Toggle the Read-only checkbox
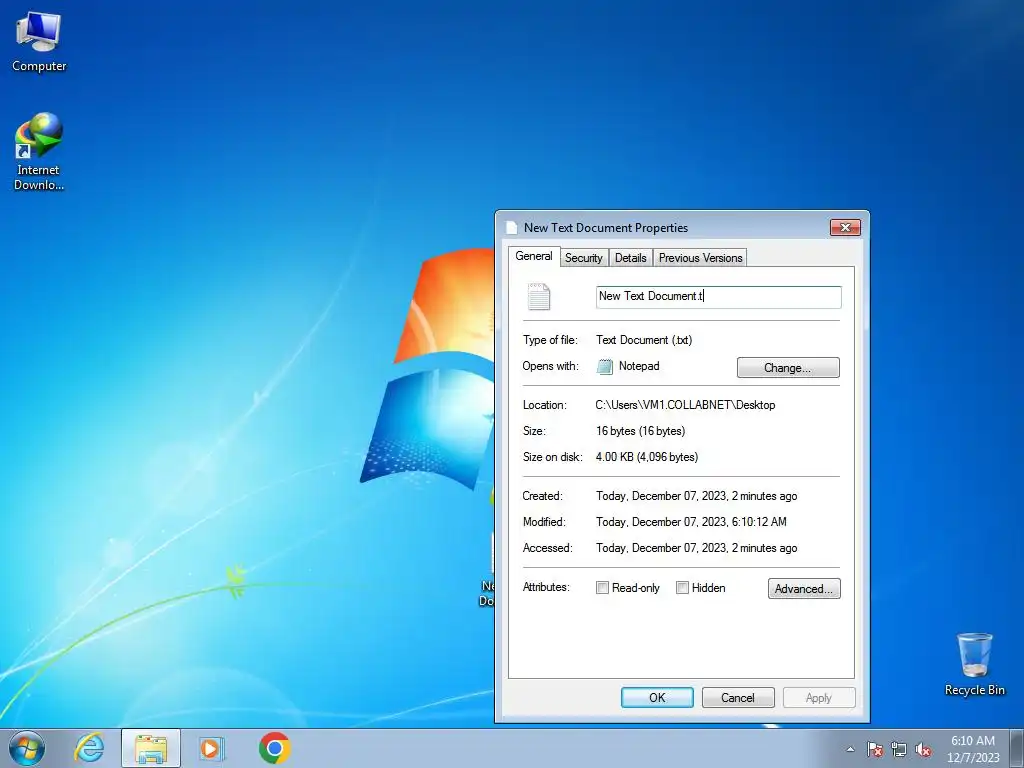The width and height of the screenshot is (1024, 768). [602, 588]
